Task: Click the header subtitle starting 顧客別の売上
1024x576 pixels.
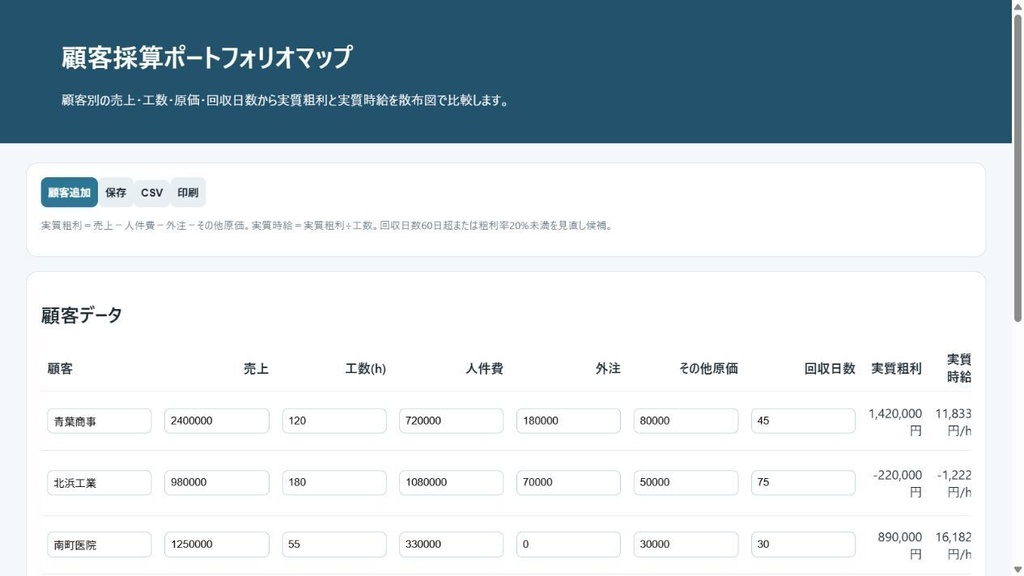Action: [x=285, y=101]
